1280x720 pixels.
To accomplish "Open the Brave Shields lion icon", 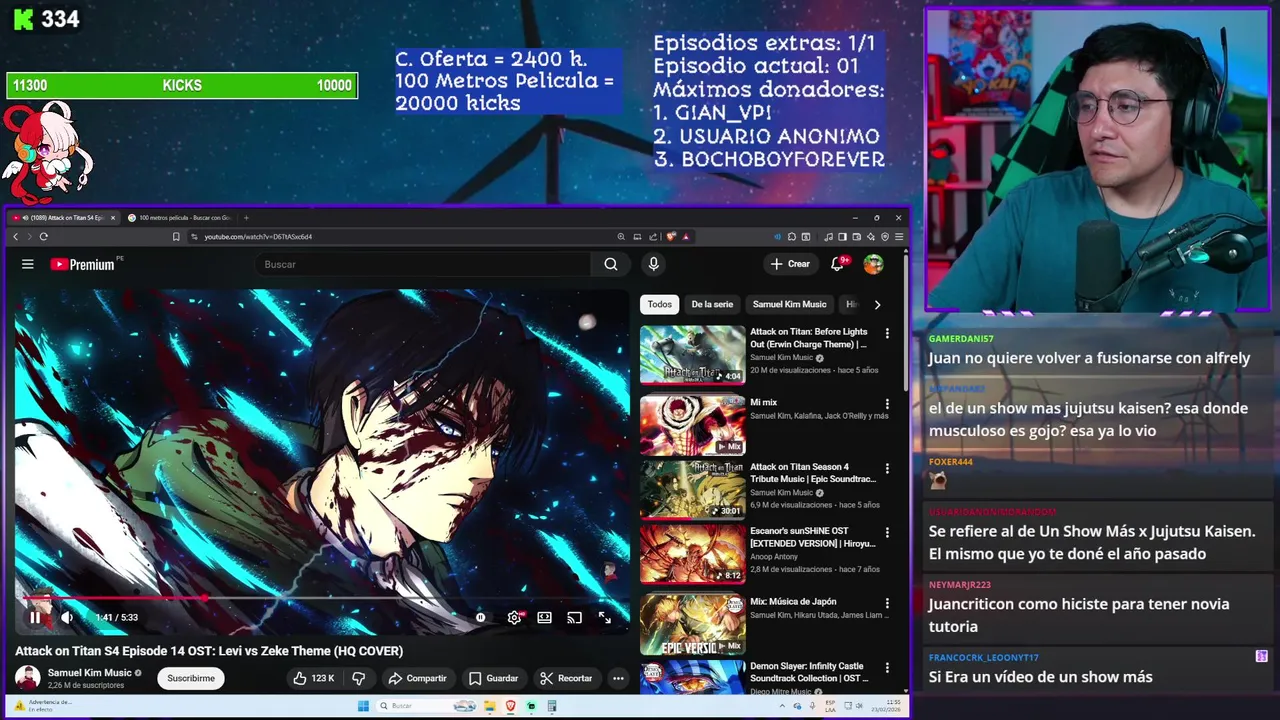I will point(671,237).
